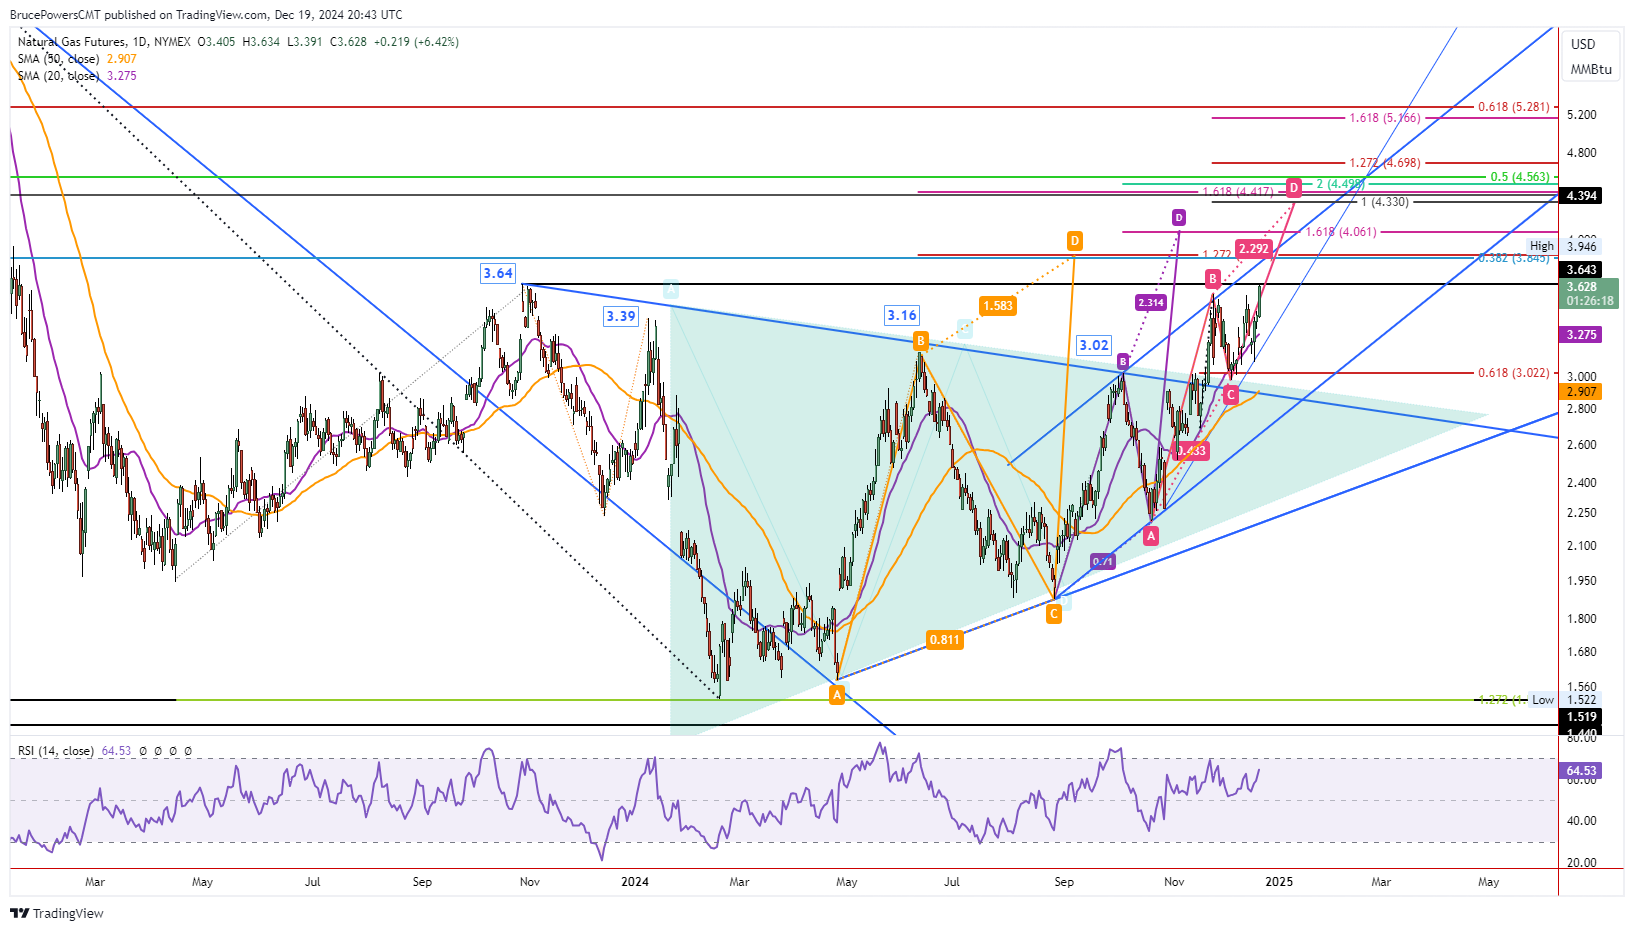
Task: Click the orange C pattern point marker
Action: [x=1054, y=614]
